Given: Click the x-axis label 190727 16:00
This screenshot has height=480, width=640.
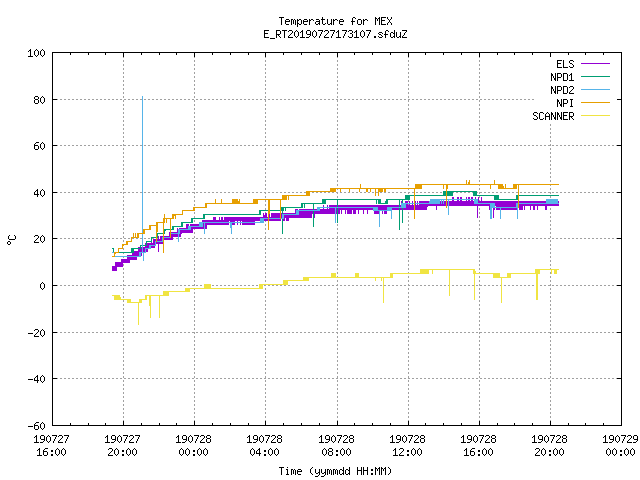Looking at the screenshot, I should click(x=51, y=445).
